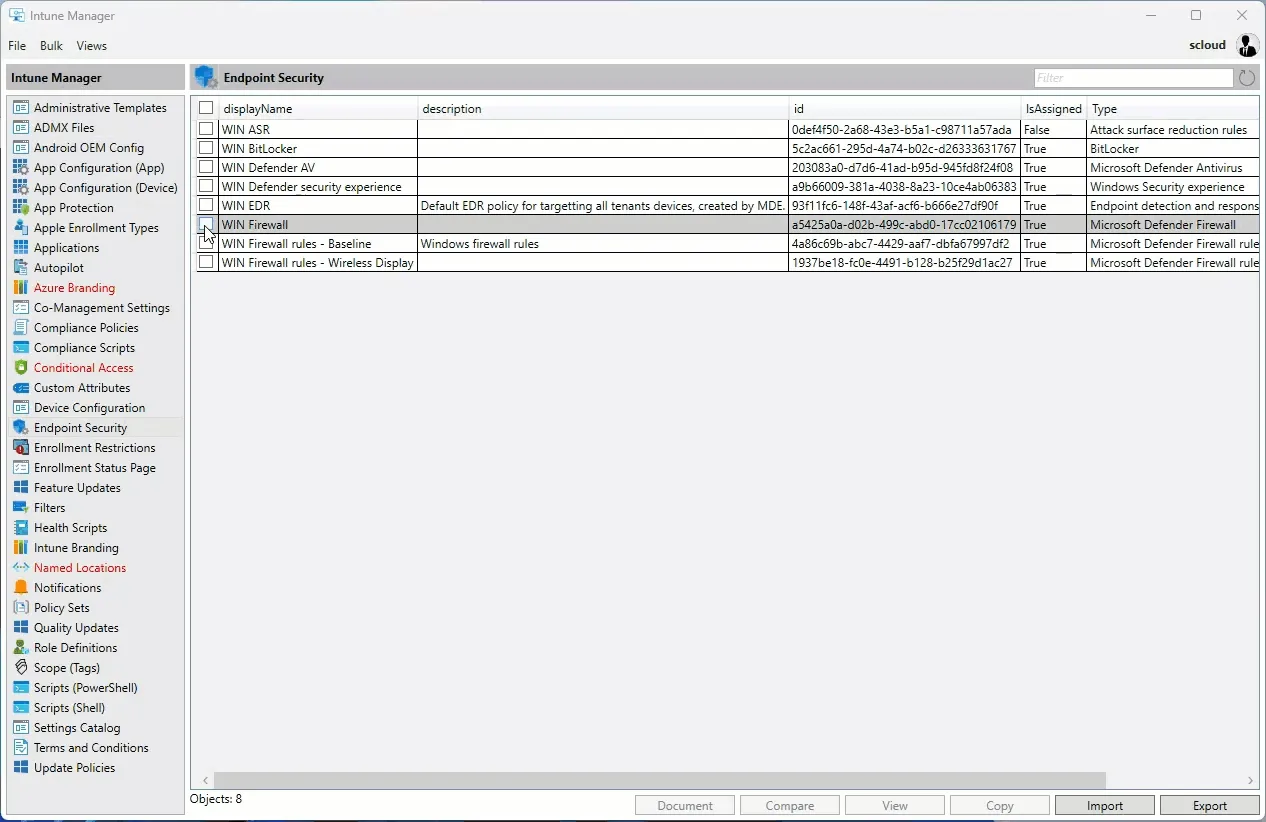
Task: Sort by the IsAssigned column header
Action: click(x=1054, y=108)
